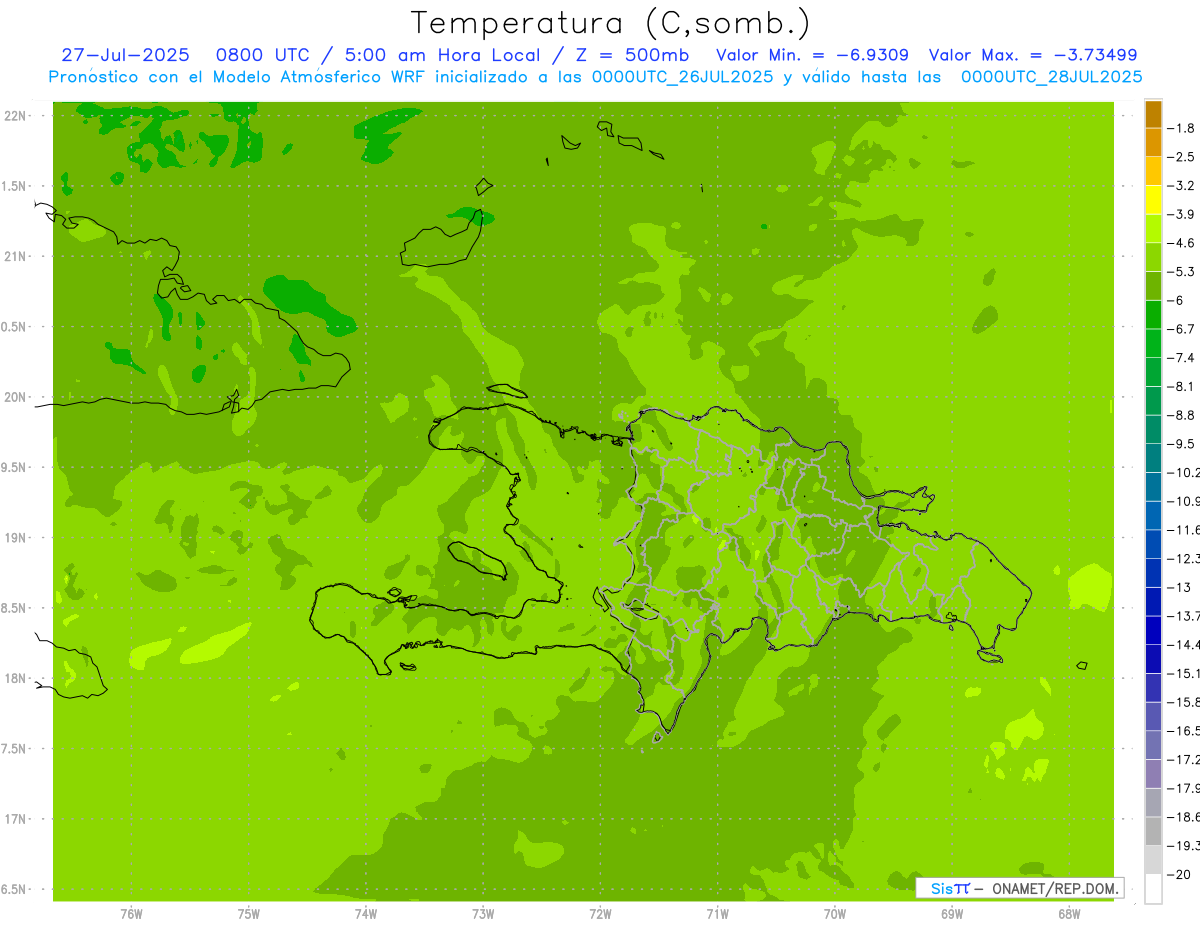Click the "17N" latitude axis label

[x=14, y=819]
